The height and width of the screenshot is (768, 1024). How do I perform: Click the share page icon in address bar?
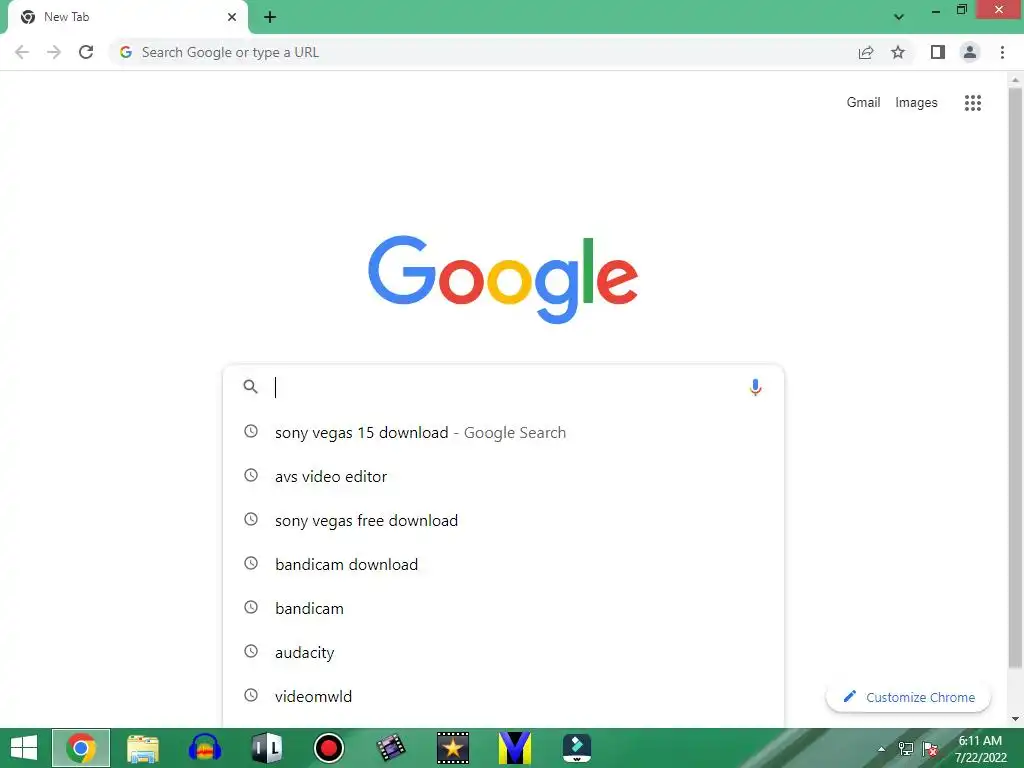(x=866, y=52)
